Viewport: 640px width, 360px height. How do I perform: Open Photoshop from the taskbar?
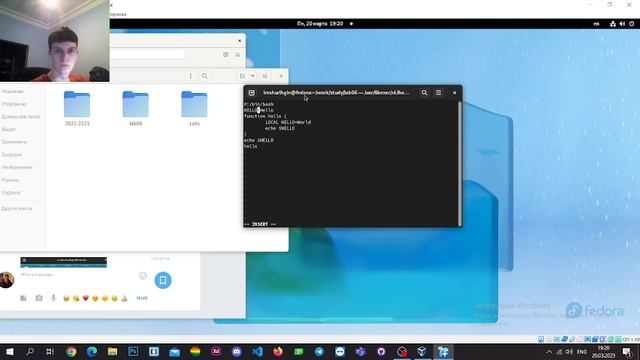[133, 351]
